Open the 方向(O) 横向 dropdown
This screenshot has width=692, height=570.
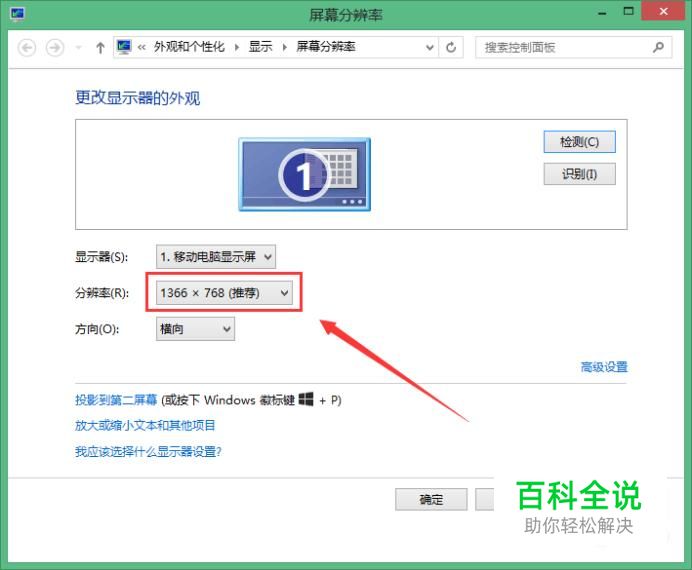coord(195,329)
